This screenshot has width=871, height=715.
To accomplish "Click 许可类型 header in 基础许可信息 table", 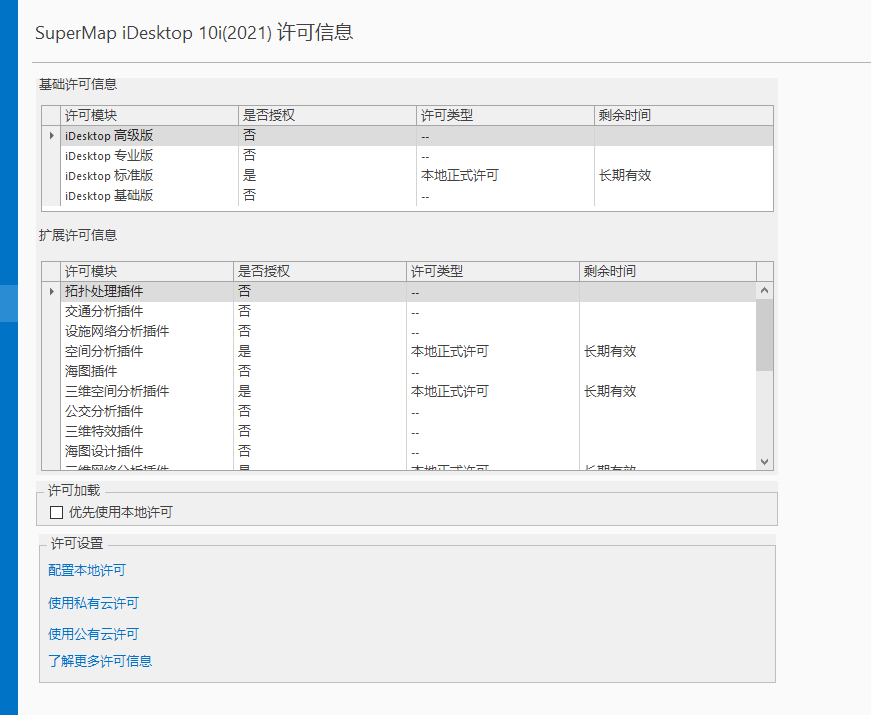I will click(505, 116).
